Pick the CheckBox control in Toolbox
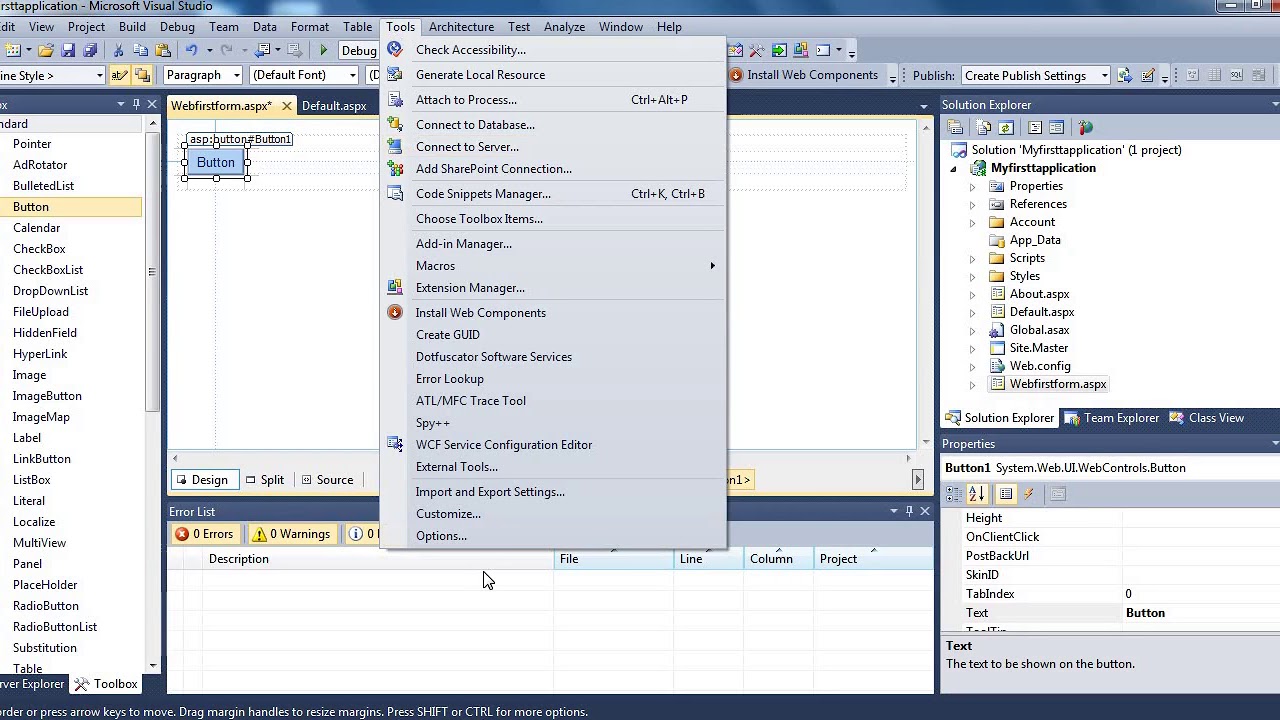The width and height of the screenshot is (1280, 720). click(x=39, y=249)
